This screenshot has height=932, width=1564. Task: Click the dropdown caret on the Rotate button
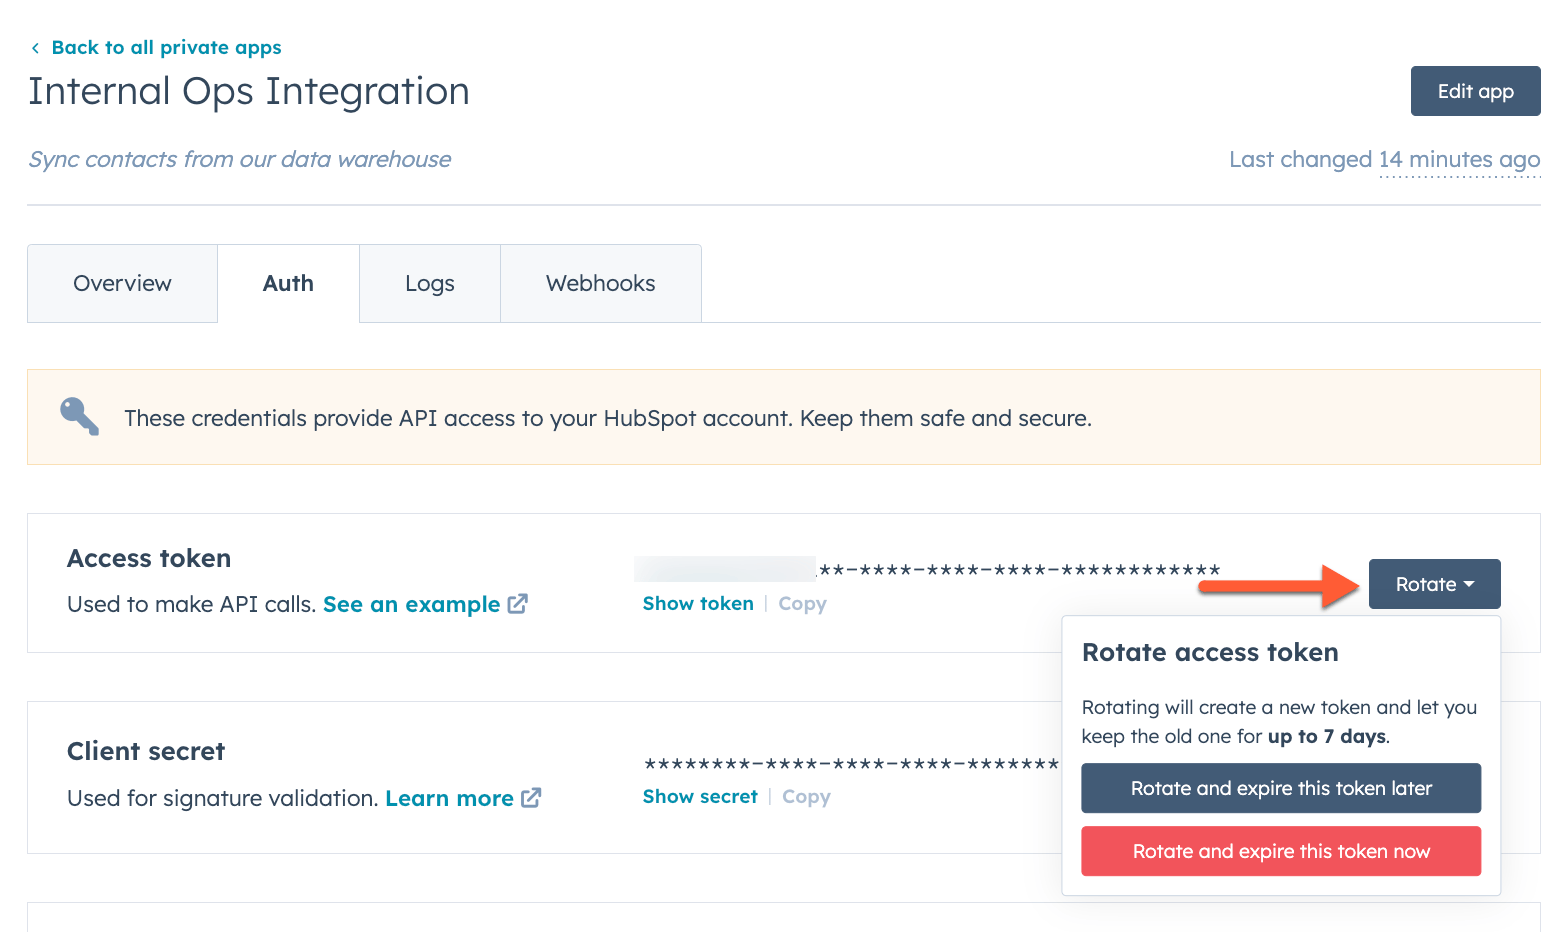pos(1469,584)
